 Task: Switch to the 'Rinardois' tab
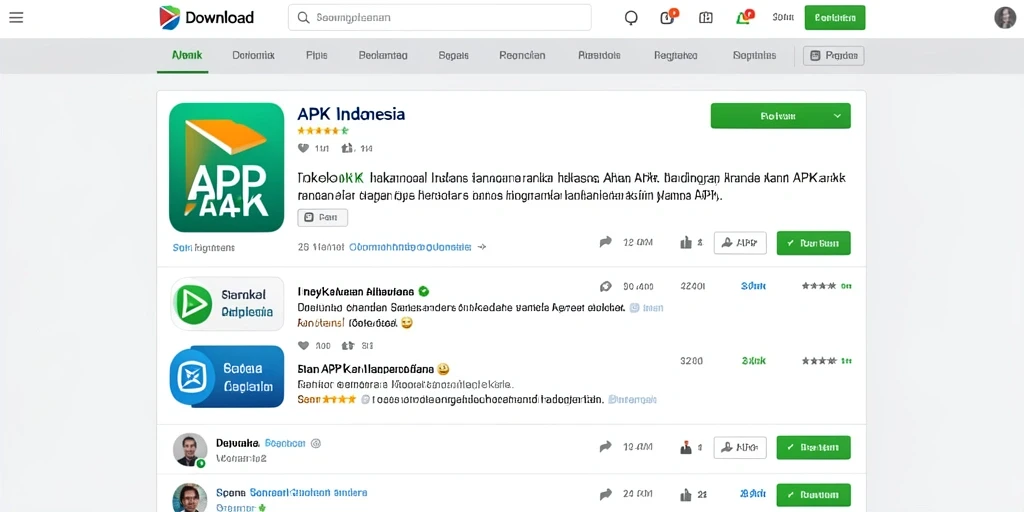point(600,56)
